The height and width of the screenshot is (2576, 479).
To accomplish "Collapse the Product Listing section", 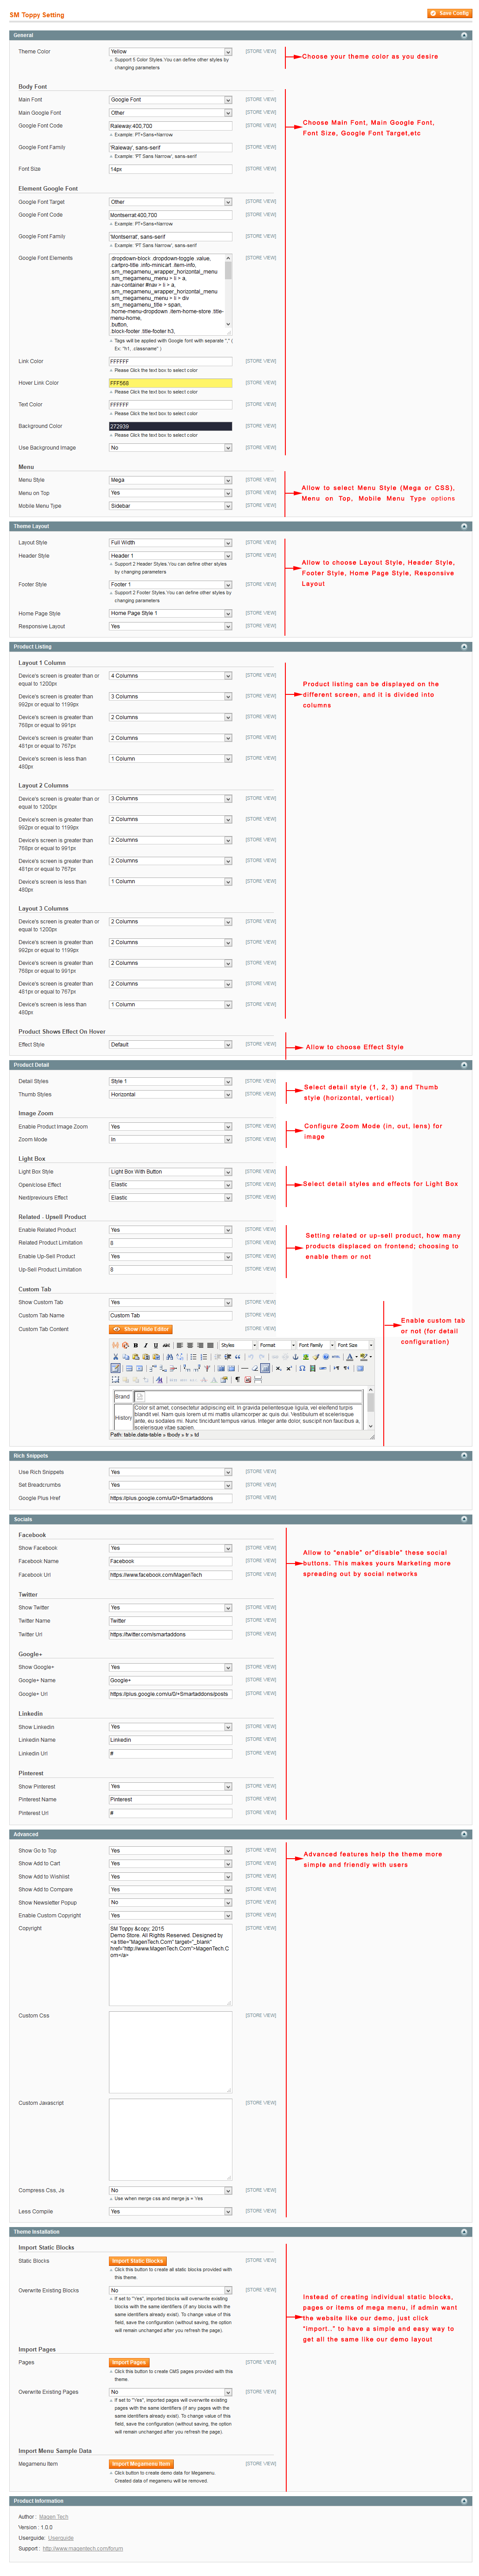I will coord(464,647).
